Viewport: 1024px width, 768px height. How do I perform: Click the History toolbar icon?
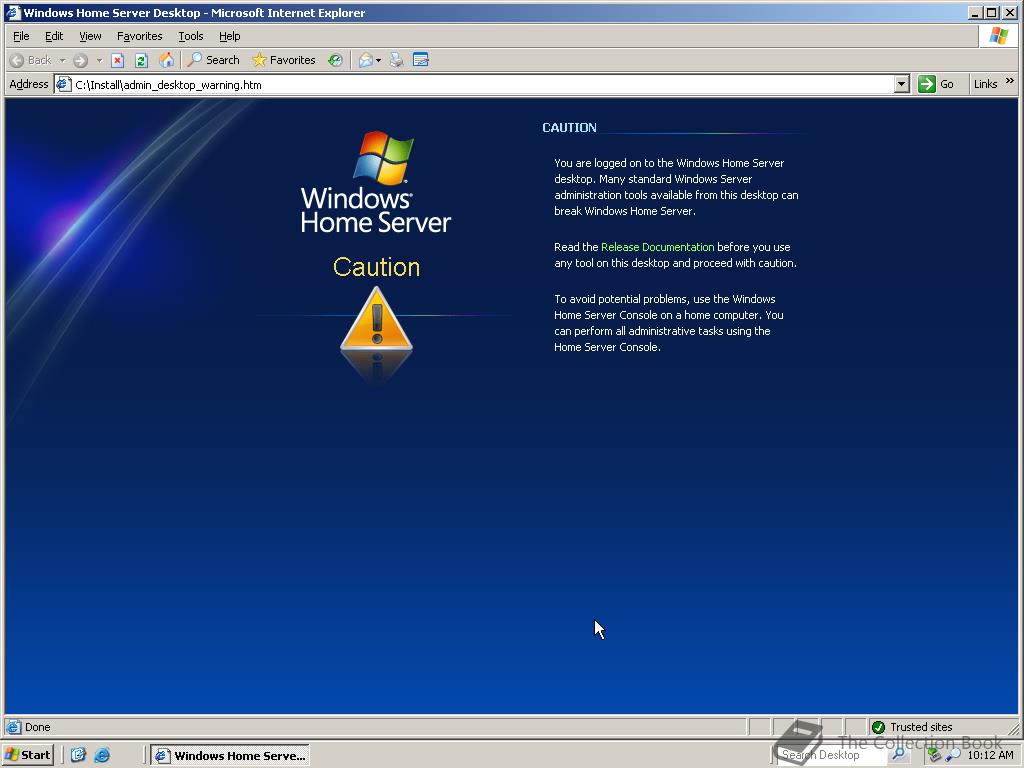[x=335, y=60]
